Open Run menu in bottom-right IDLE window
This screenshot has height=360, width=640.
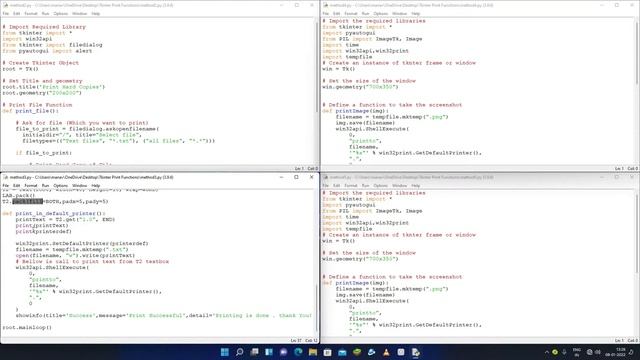tap(365, 185)
